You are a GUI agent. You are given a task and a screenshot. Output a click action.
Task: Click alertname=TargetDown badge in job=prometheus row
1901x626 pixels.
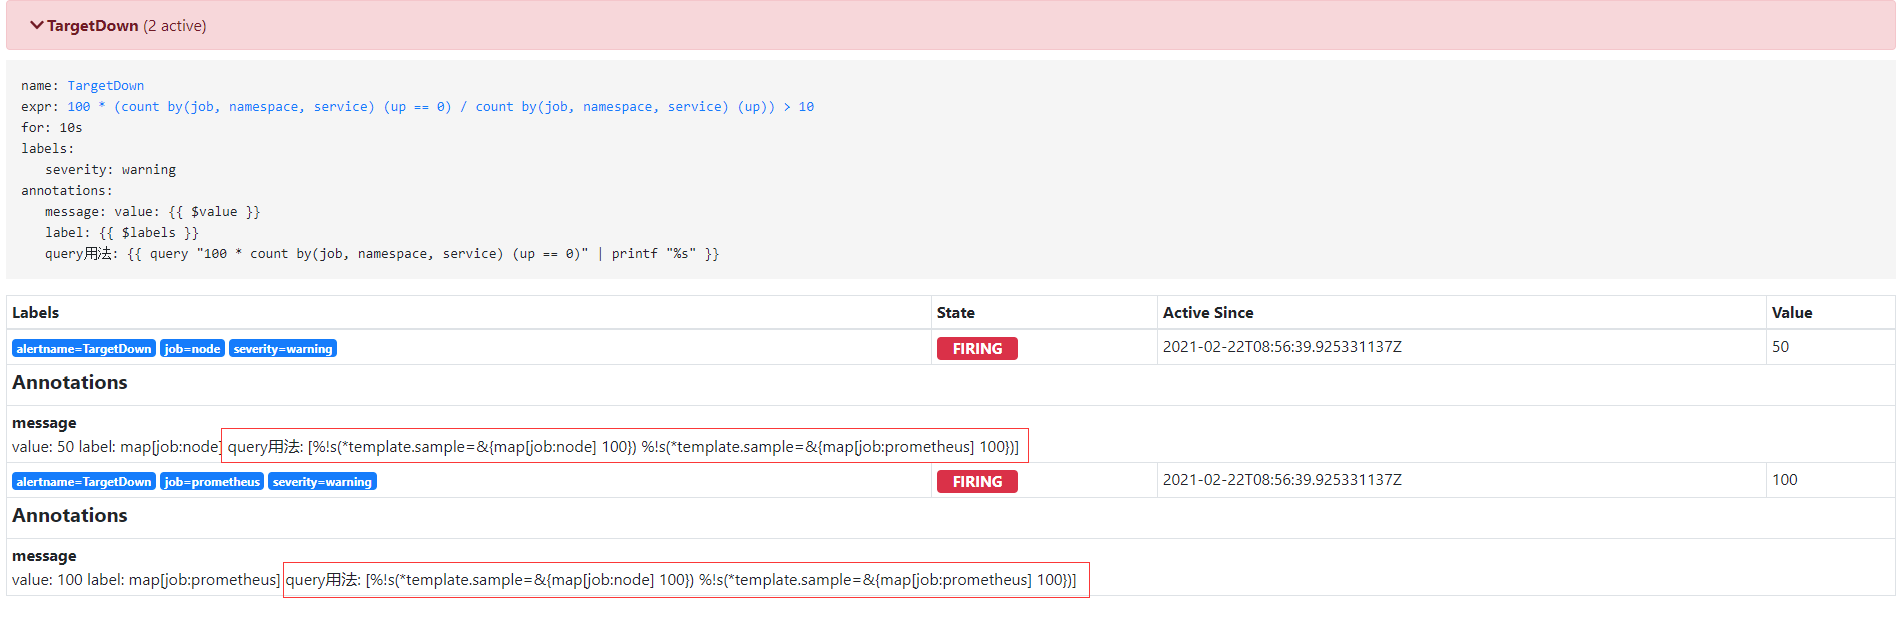point(84,482)
